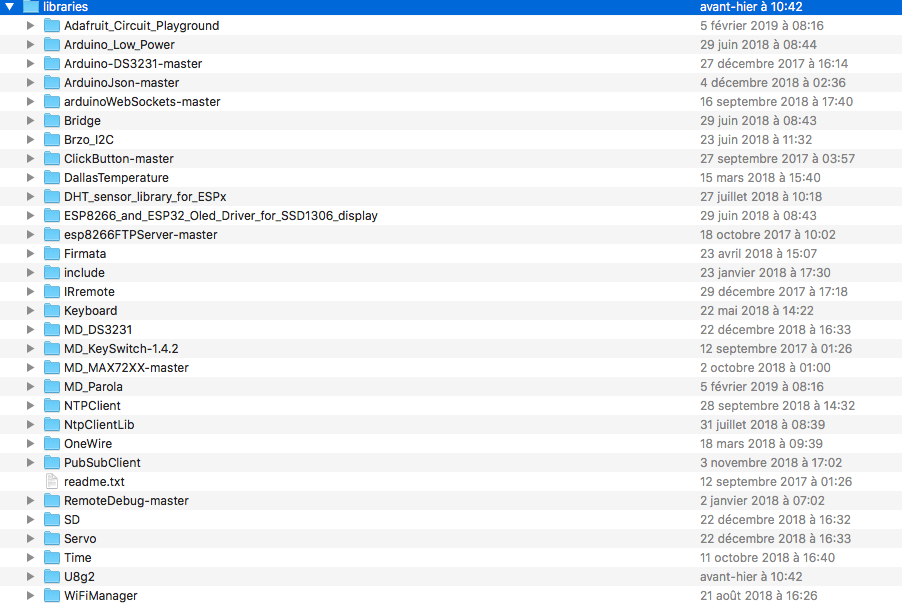Click the date 27 juillet 2018 à 10:18
This screenshot has height=605, width=902.
(760, 197)
